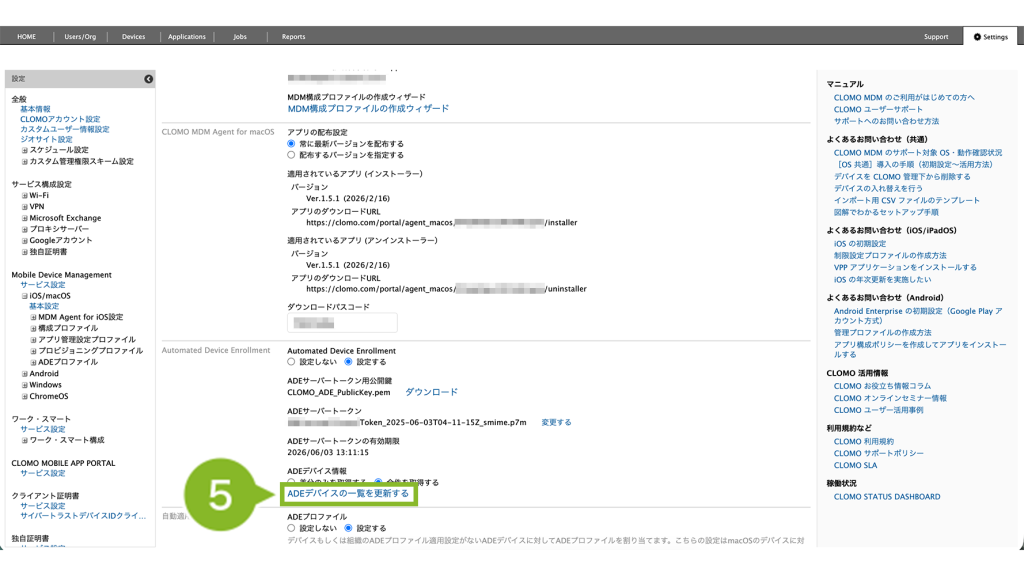Screen dimensions: 1024x576
Task: Expand the ADEプロファイル tree node
Action: point(33,362)
